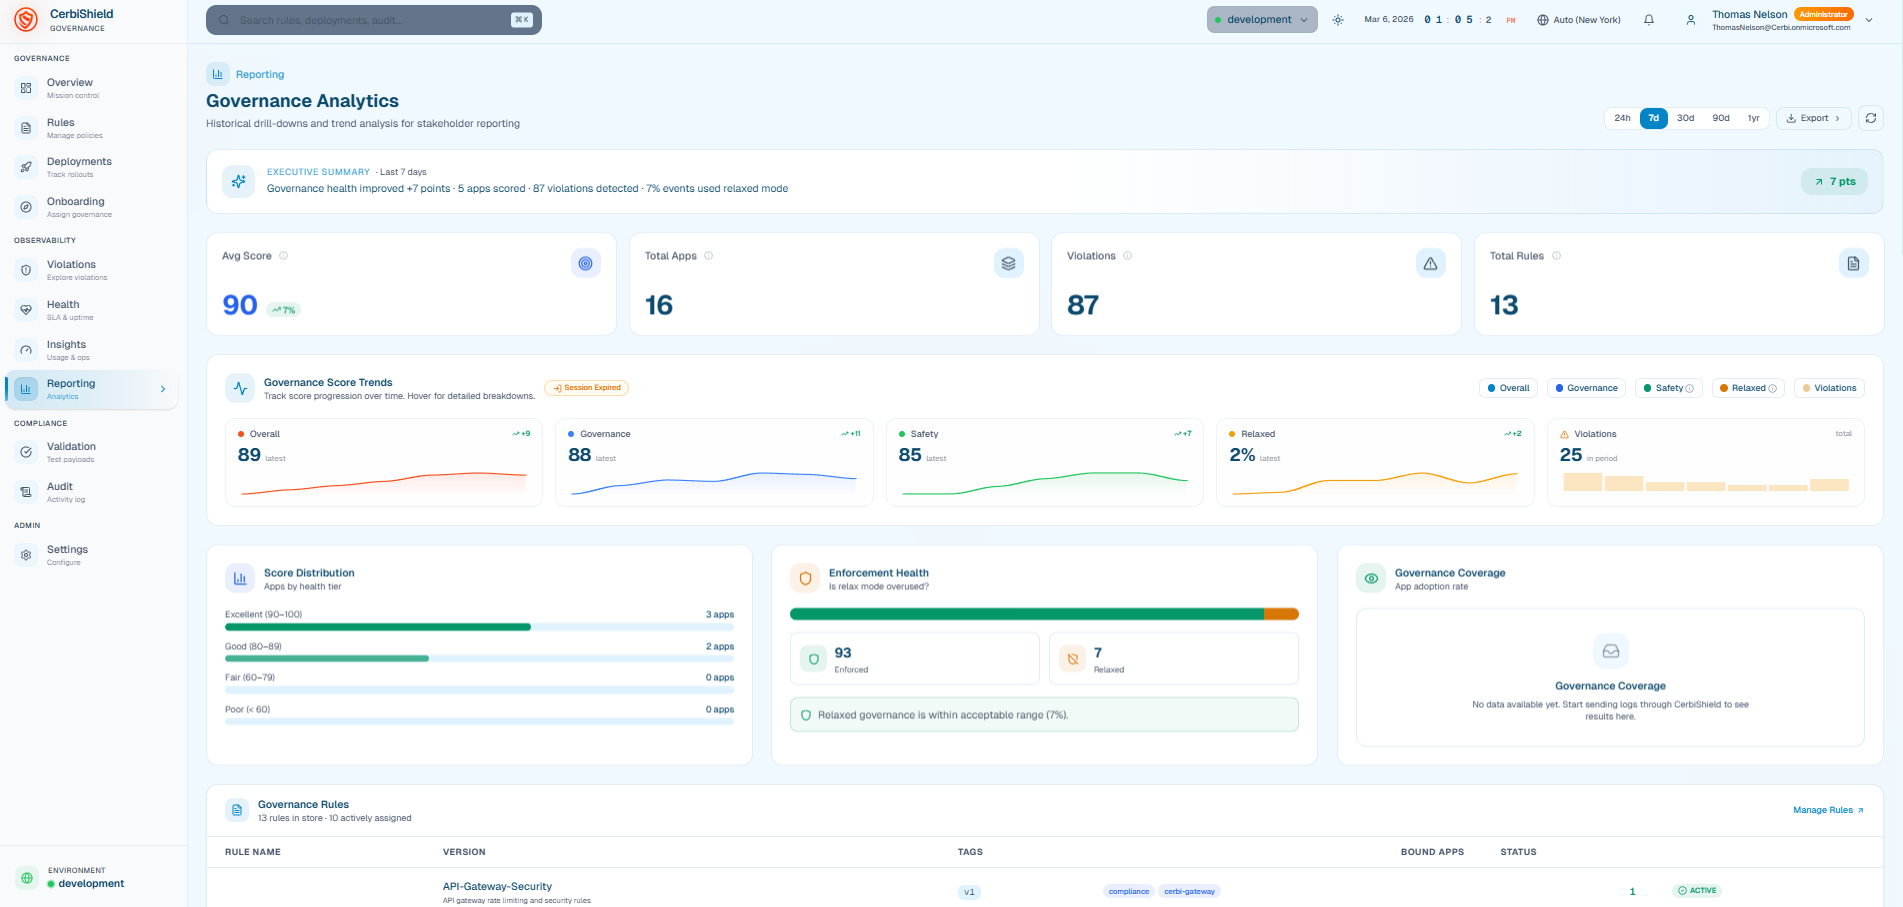Toggle the Overall series in score trends
This screenshot has height=907, width=1903.
(x=1508, y=388)
